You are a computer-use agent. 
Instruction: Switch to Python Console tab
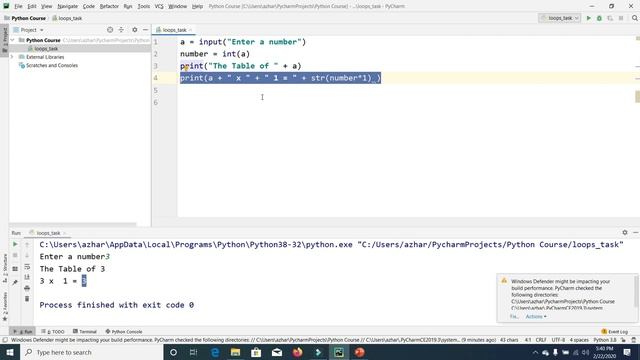coord(124,331)
